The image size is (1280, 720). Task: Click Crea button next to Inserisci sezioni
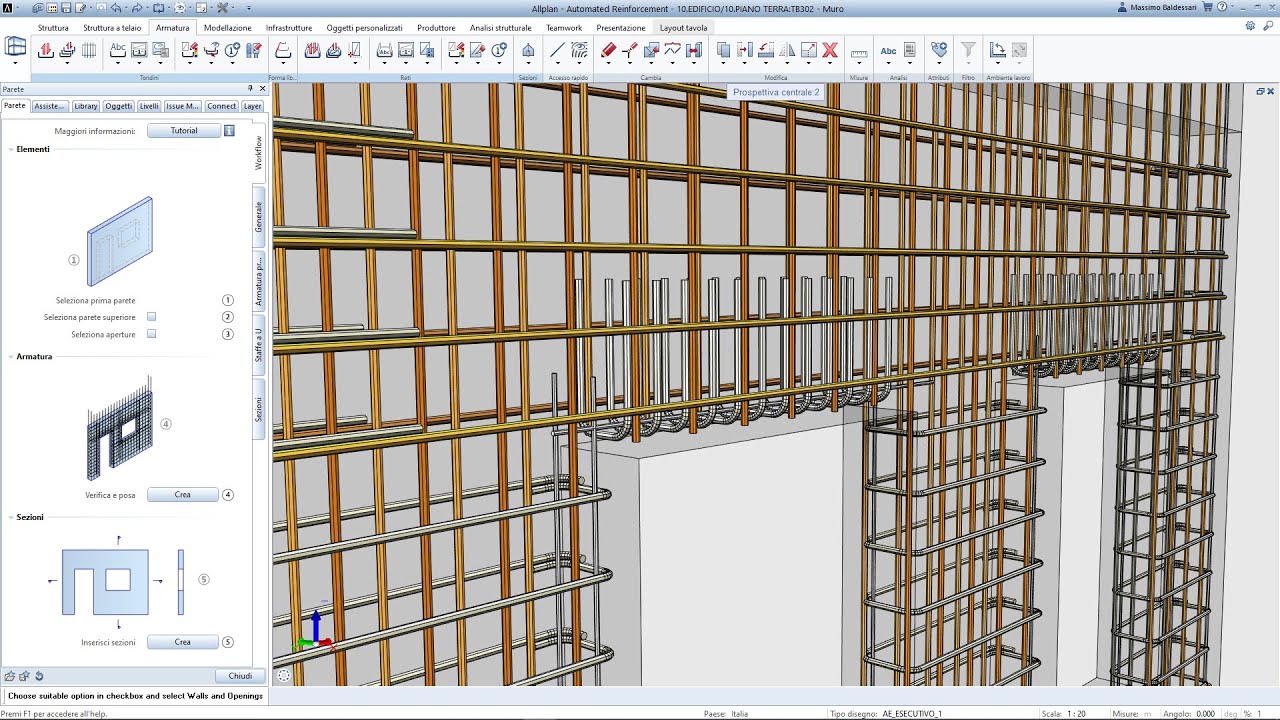point(182,642)
